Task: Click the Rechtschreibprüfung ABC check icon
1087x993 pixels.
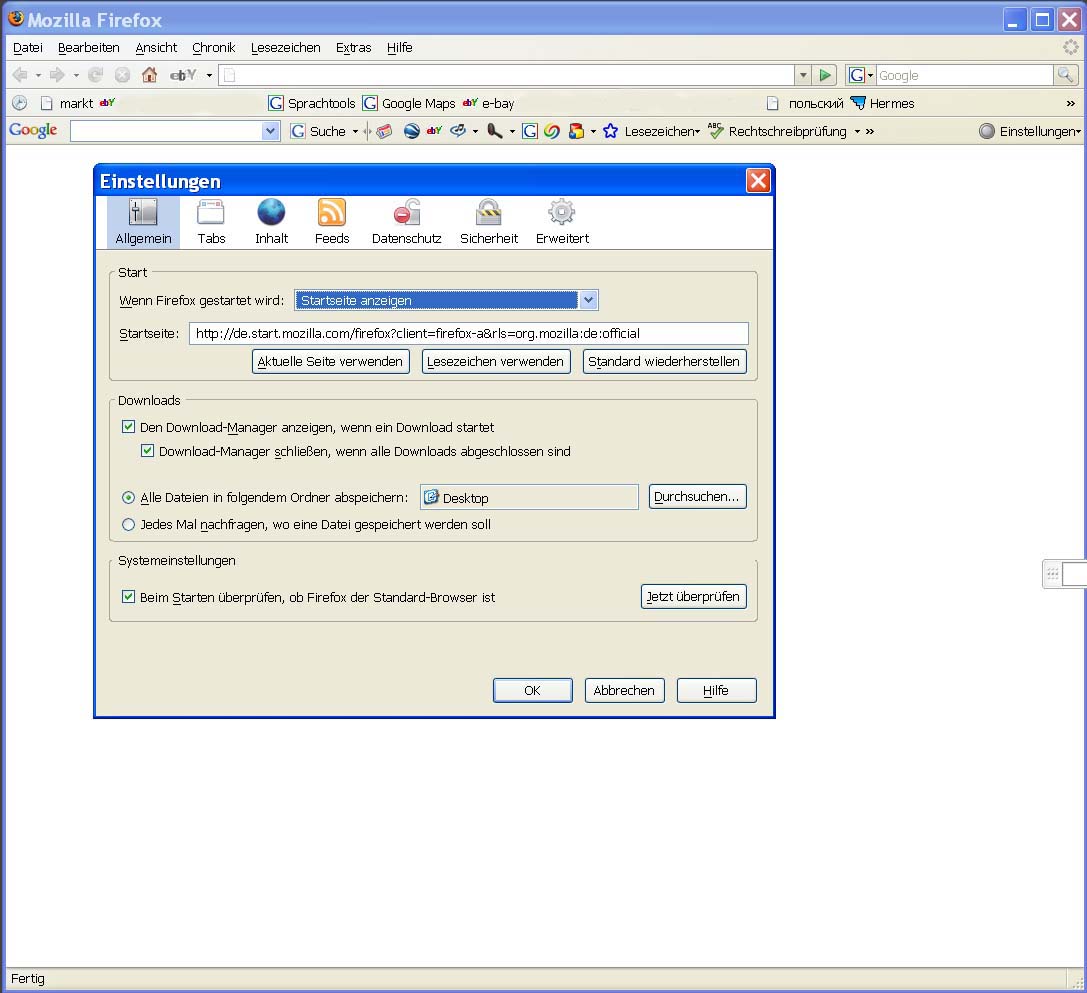Action: (715, 130)
